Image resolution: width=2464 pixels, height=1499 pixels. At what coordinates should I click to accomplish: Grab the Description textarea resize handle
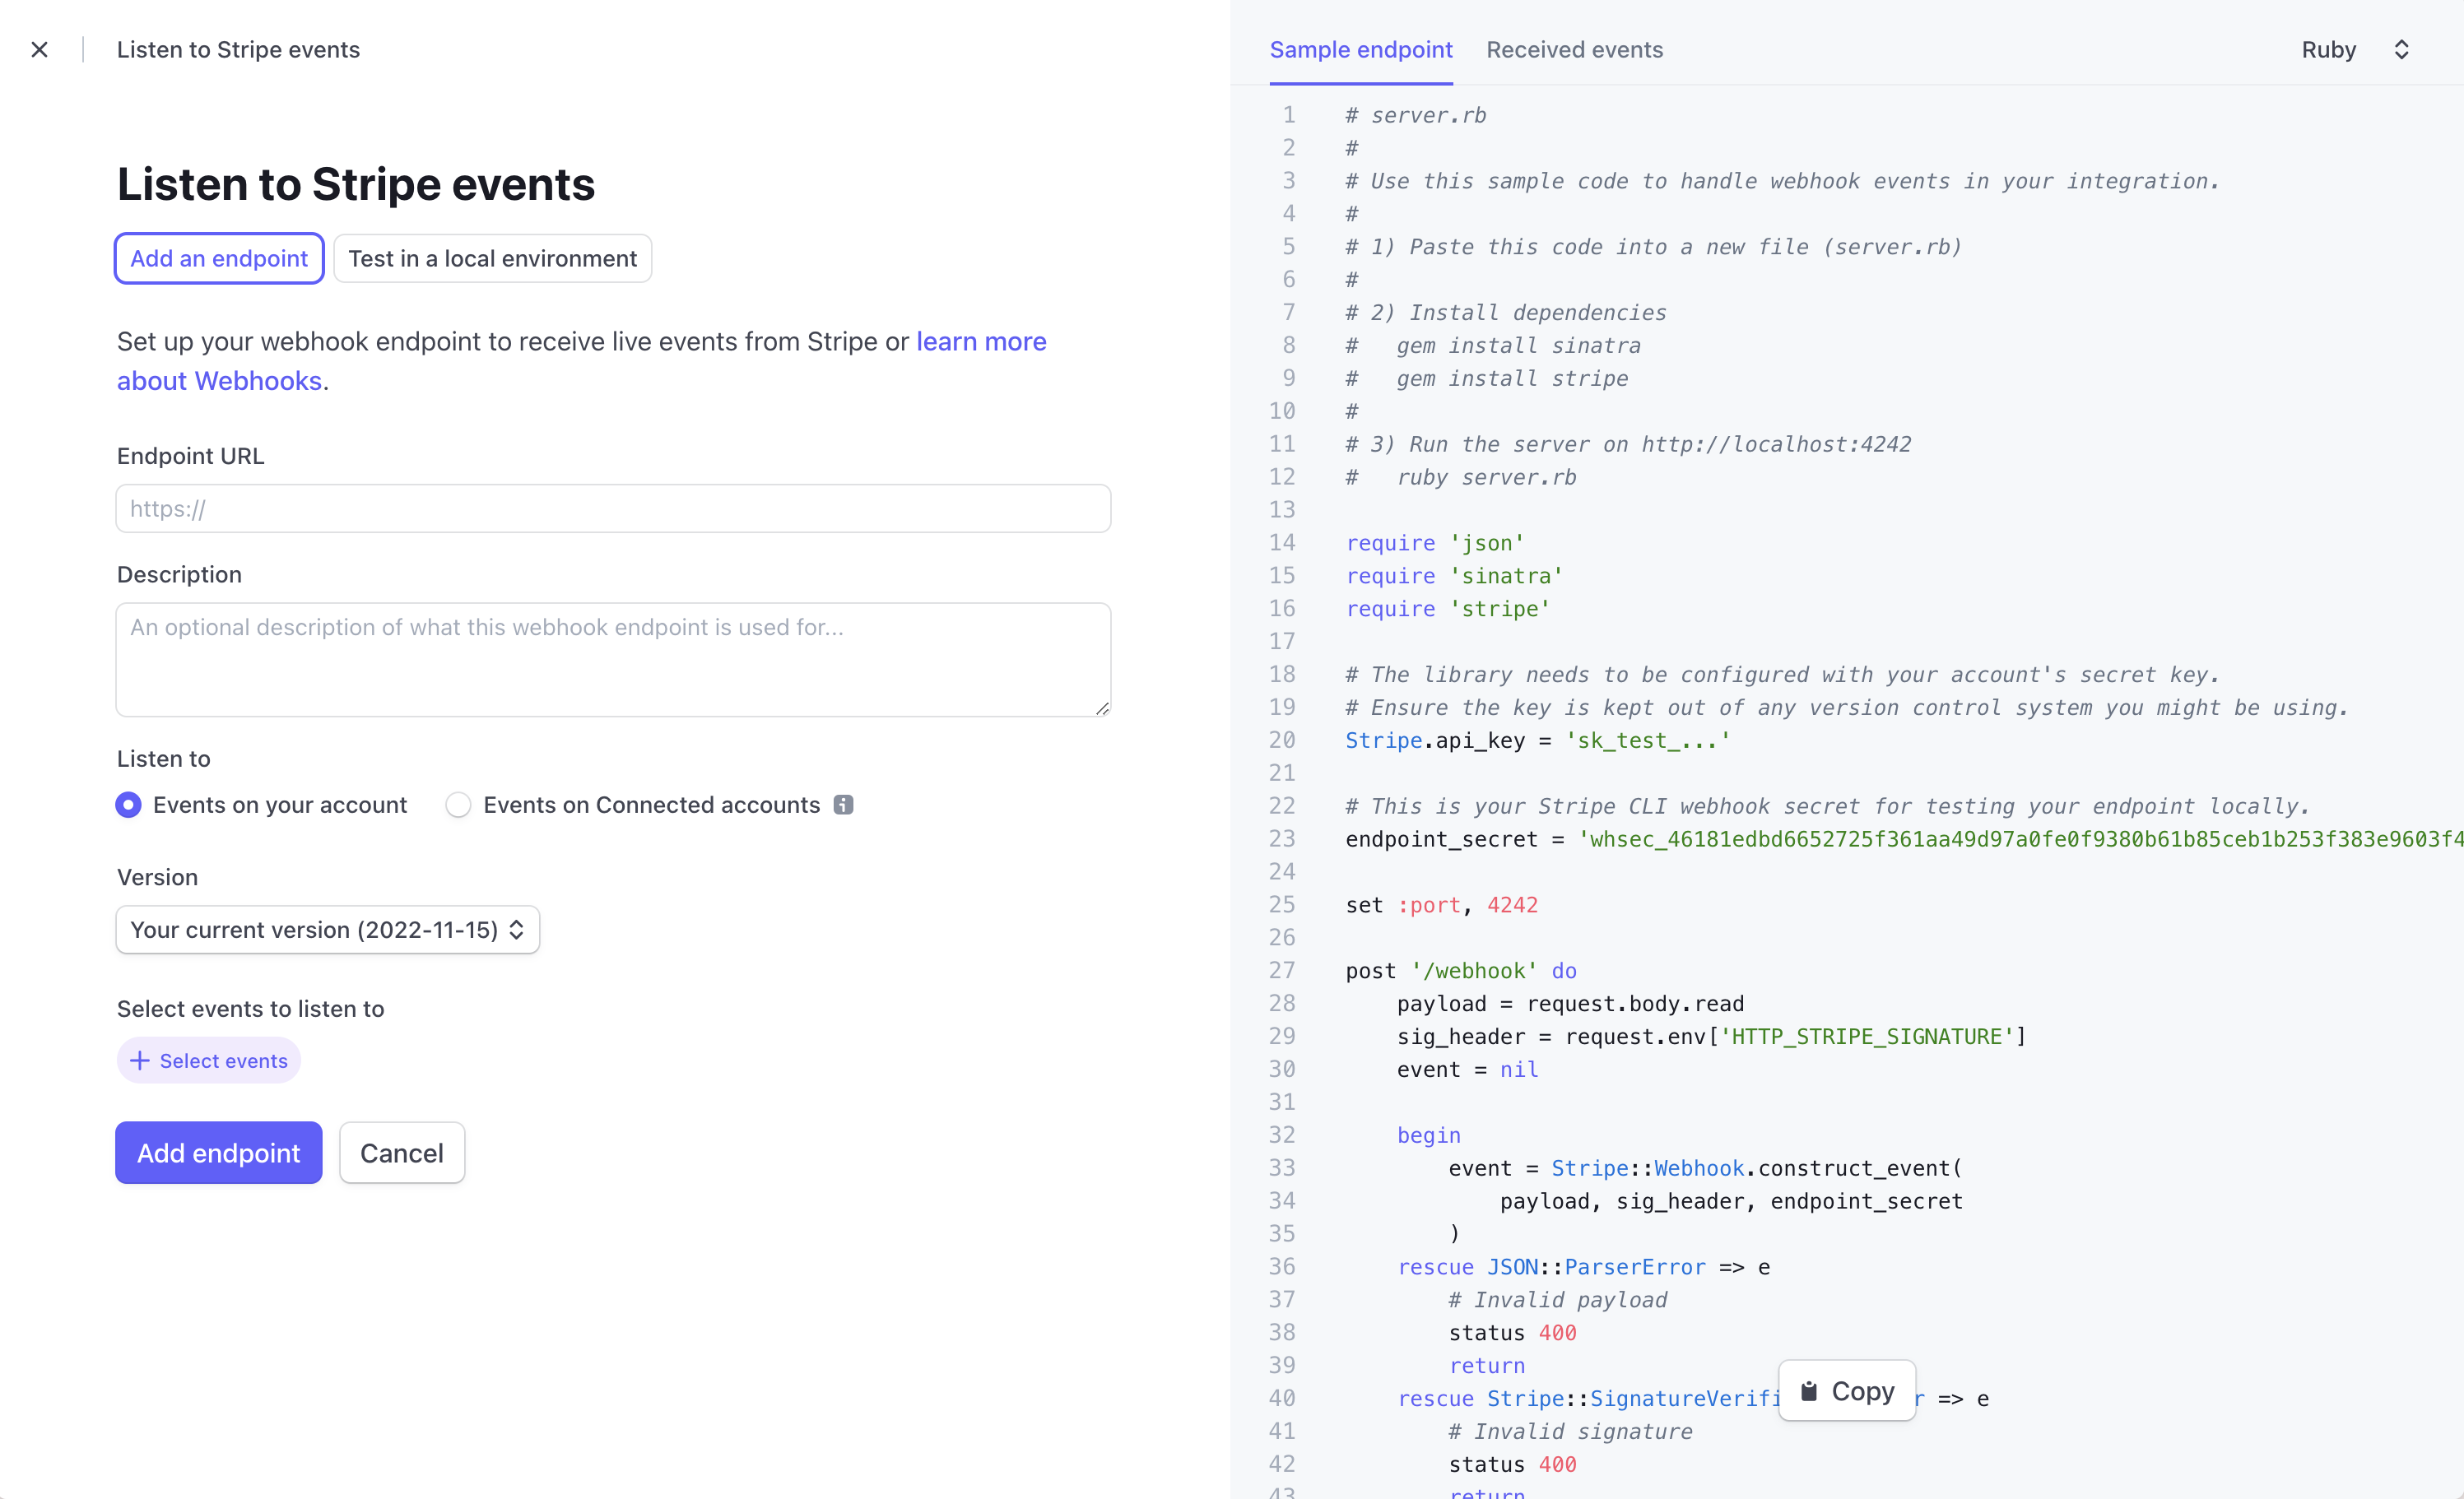[1102, 708]
